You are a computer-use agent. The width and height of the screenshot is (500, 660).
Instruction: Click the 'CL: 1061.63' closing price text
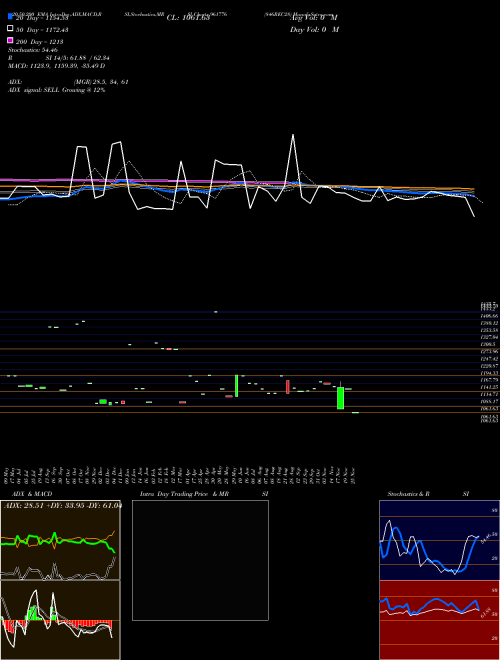point(188,18)
